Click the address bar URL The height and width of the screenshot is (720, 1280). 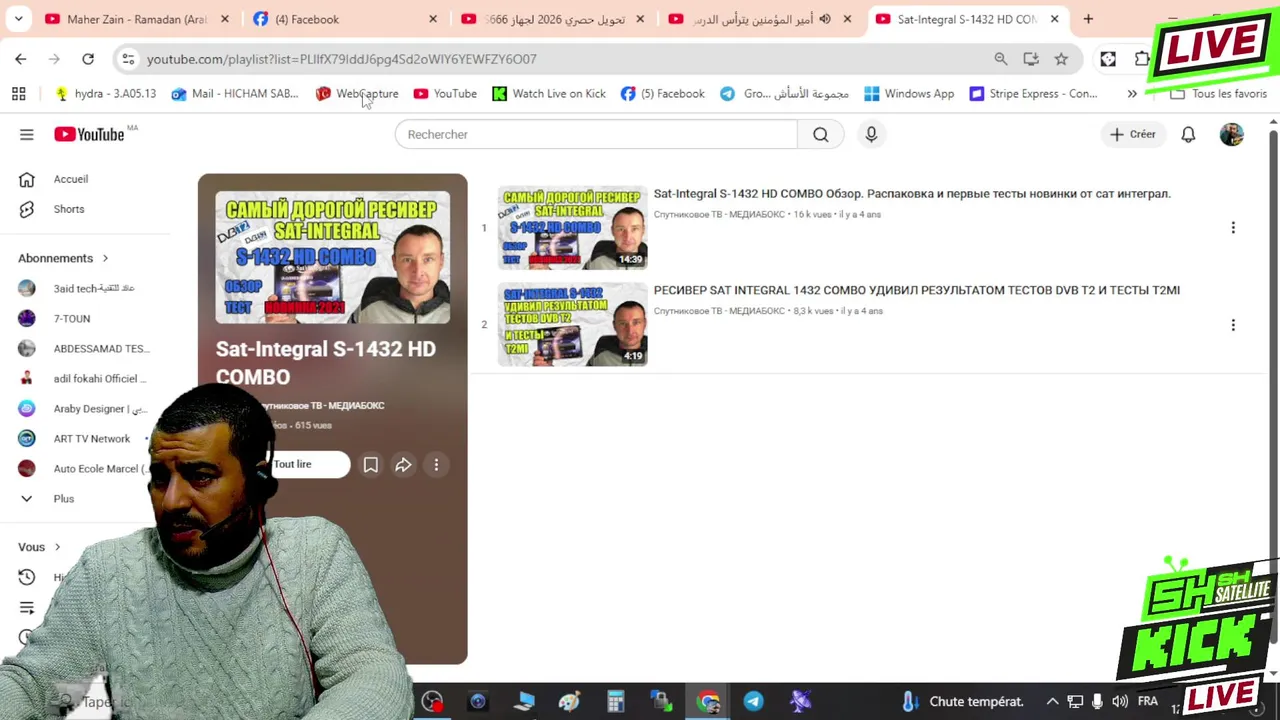coord(342,59)
